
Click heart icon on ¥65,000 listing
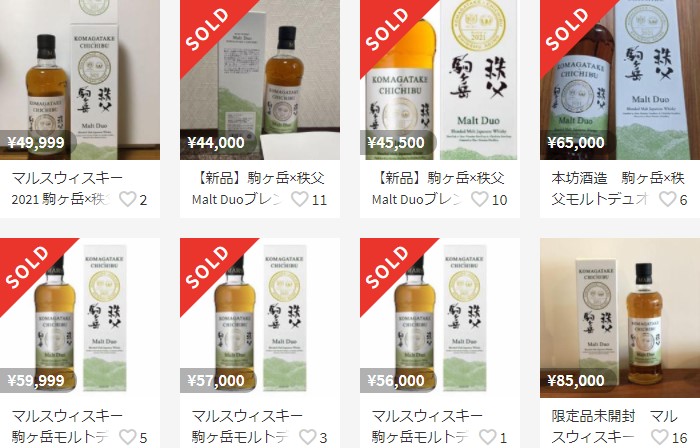point(668,199)
